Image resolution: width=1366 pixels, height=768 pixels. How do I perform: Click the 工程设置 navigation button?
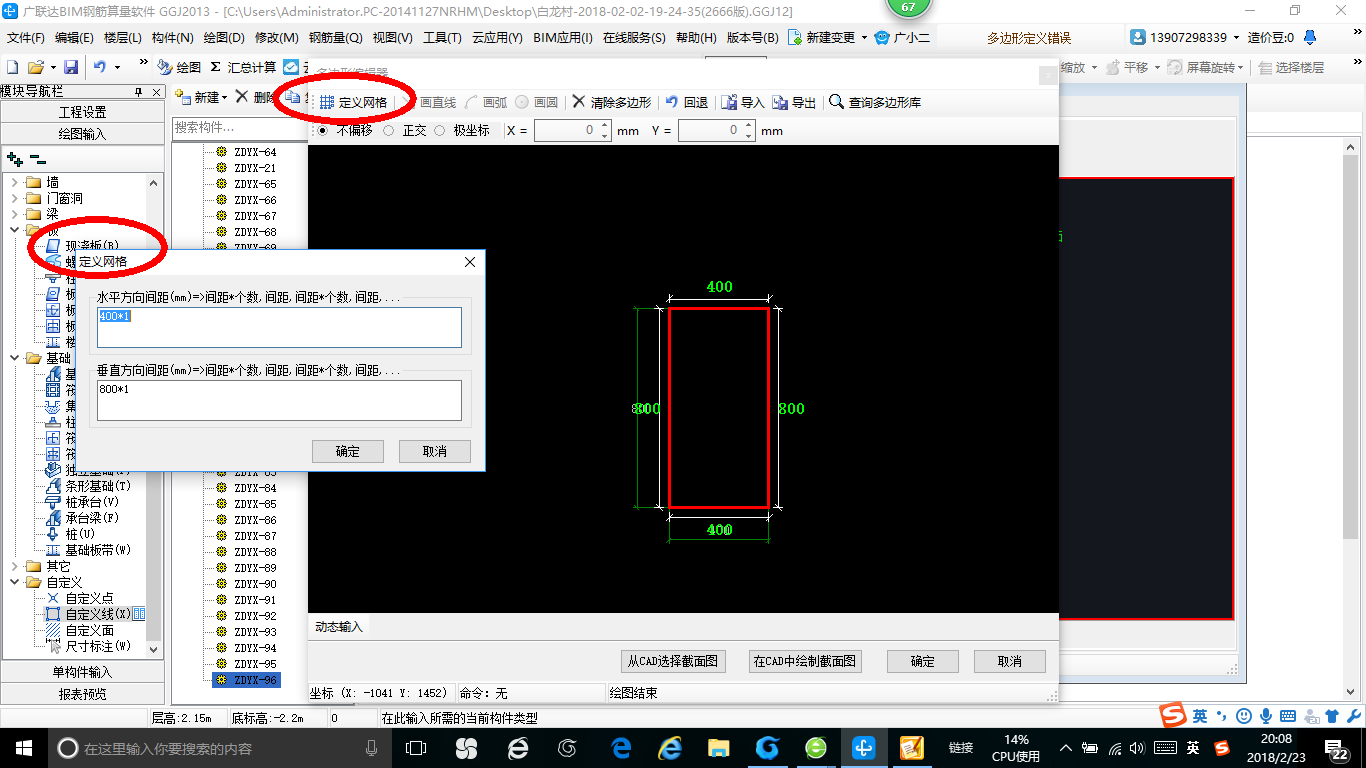click(x=83, y=112)
